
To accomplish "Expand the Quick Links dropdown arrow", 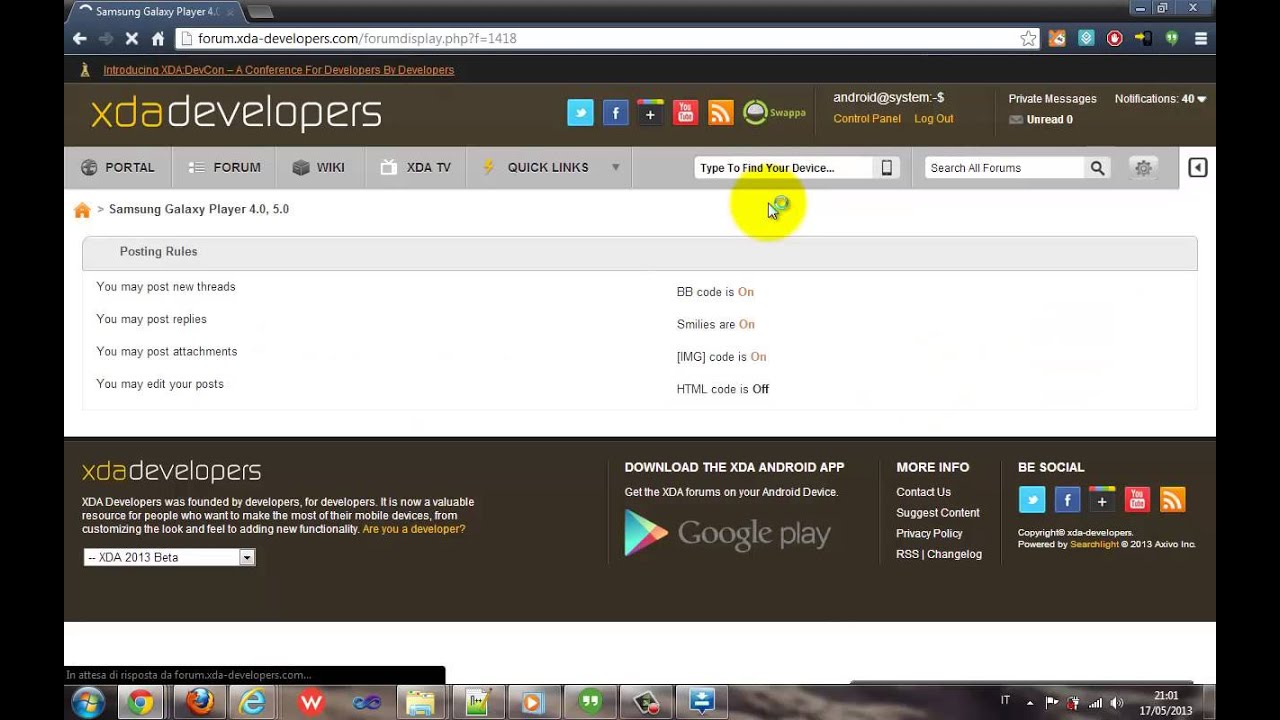I will coord(615,168).
